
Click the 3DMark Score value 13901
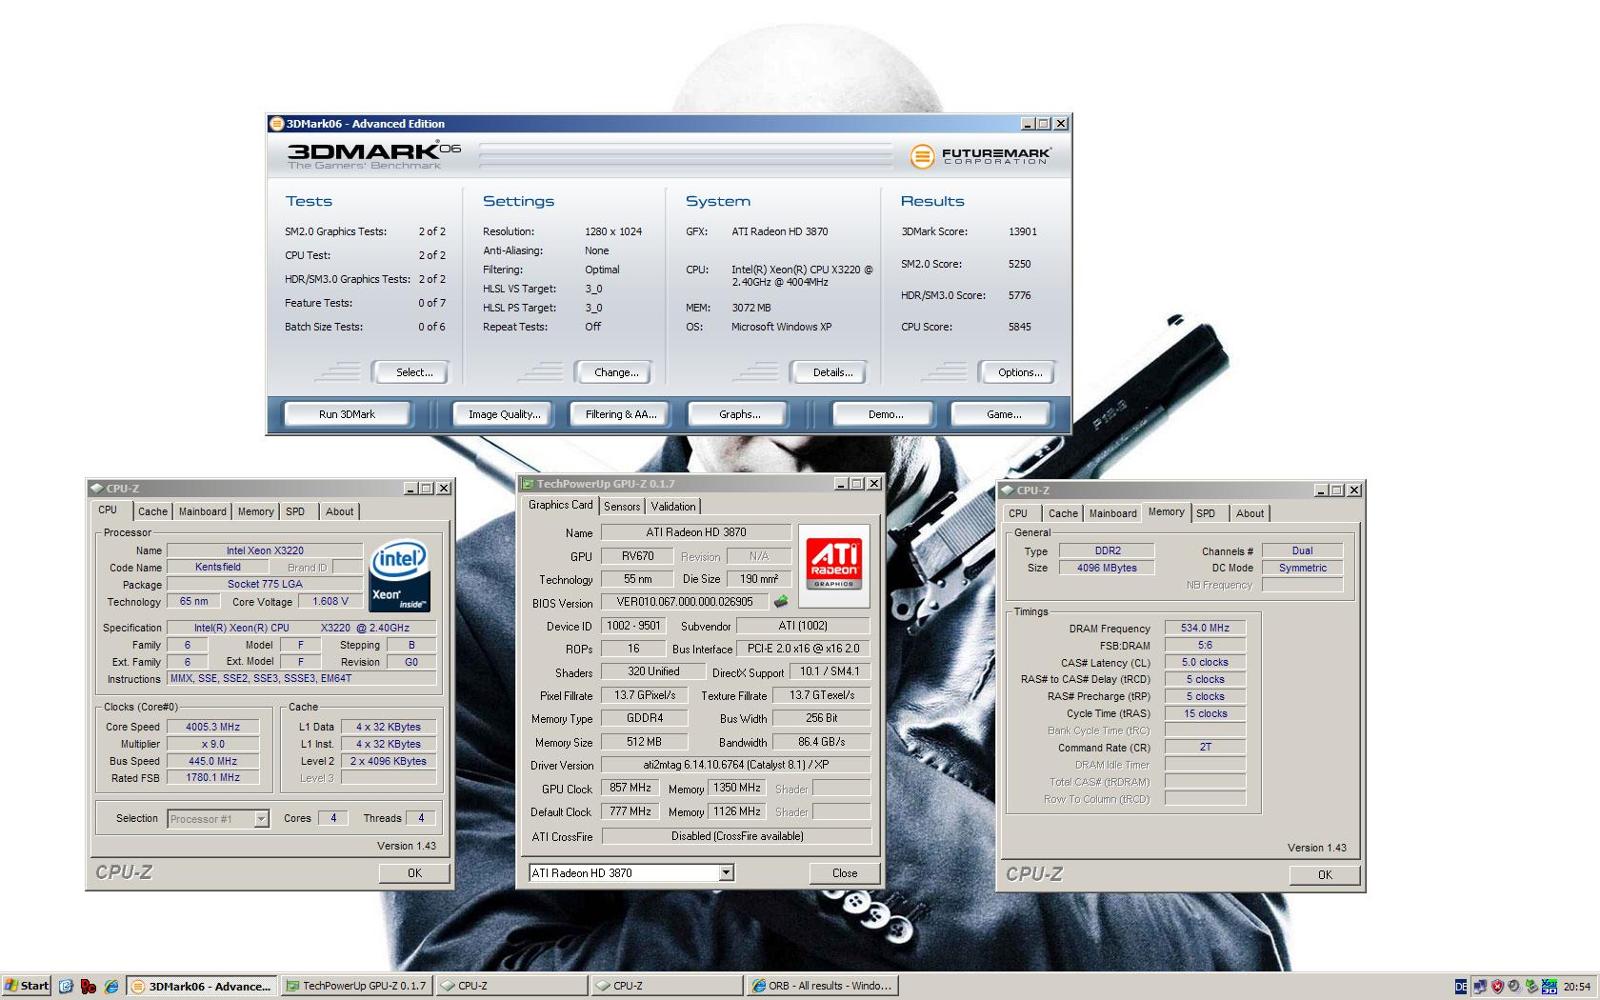(1022, 232)
